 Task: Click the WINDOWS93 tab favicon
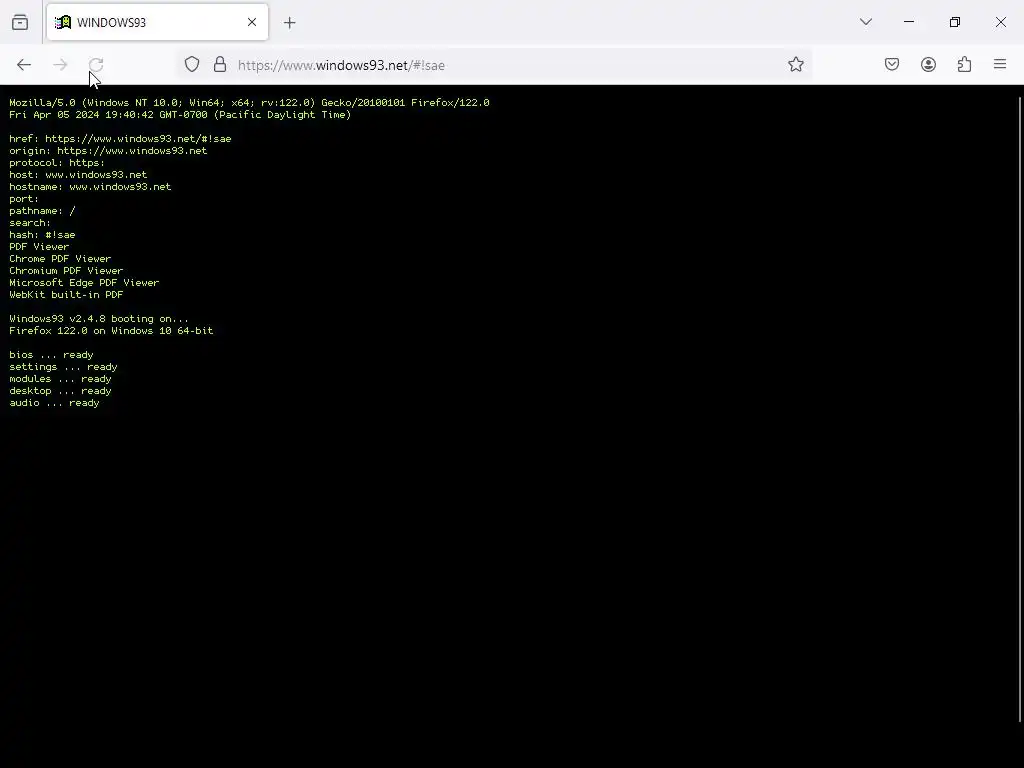click(63, 22)
